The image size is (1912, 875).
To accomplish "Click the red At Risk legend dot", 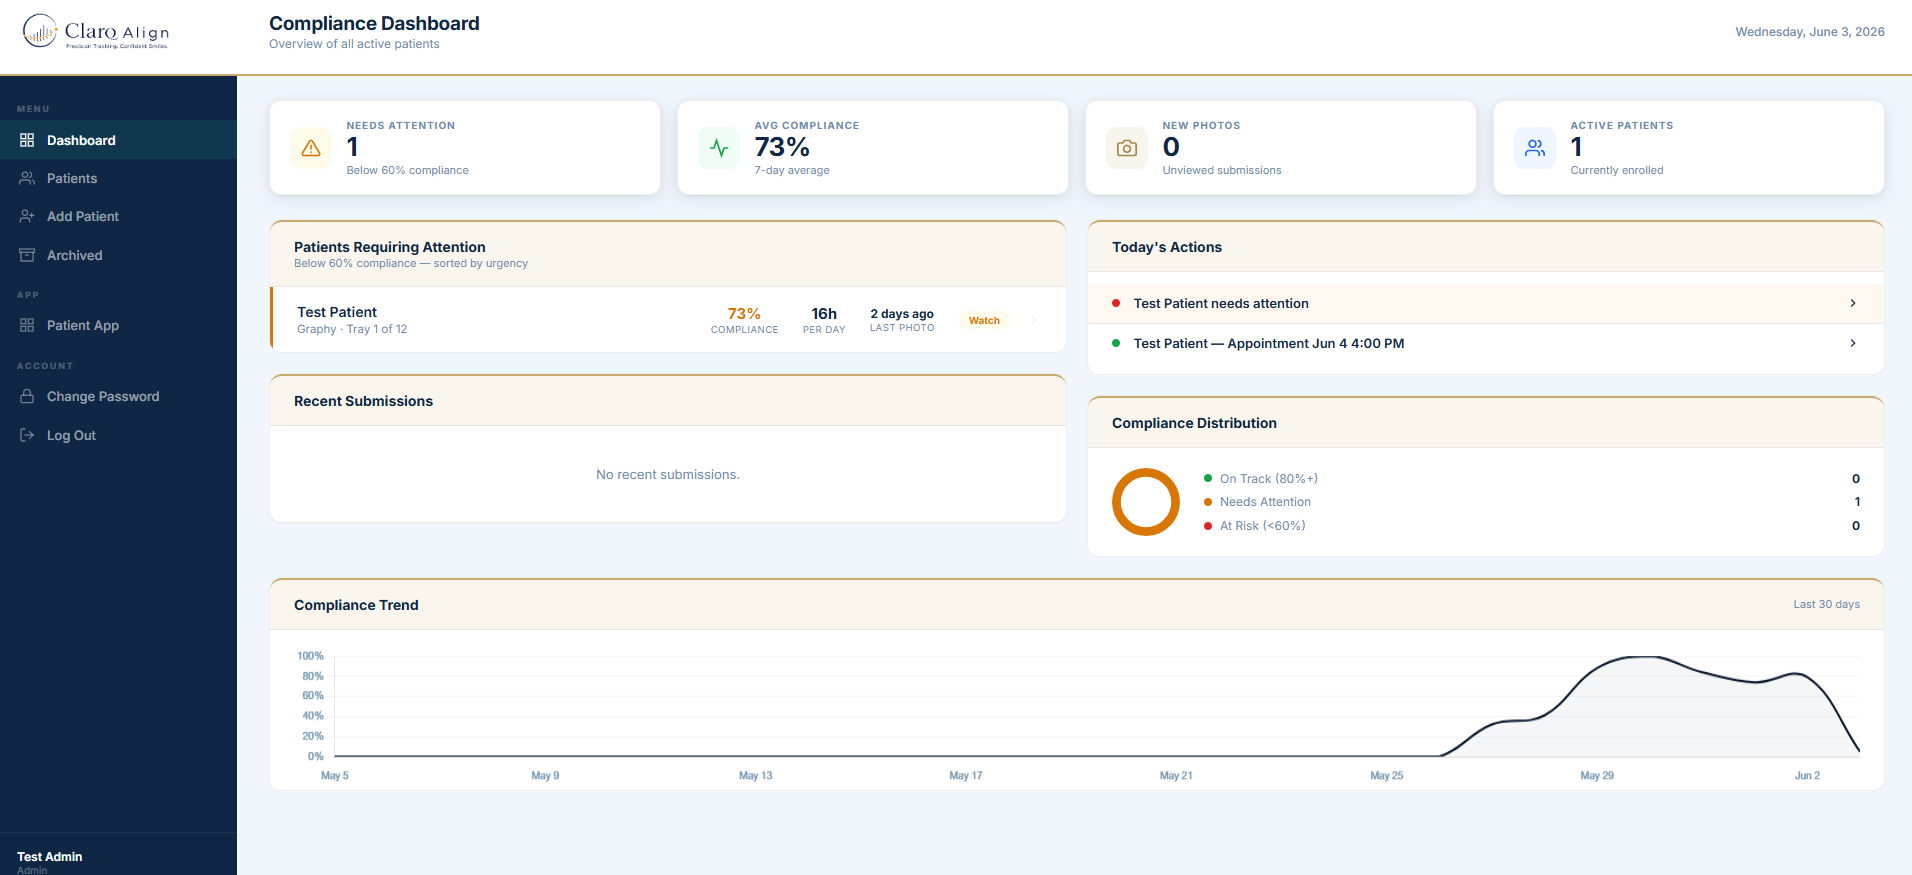I will [1208, 525].
